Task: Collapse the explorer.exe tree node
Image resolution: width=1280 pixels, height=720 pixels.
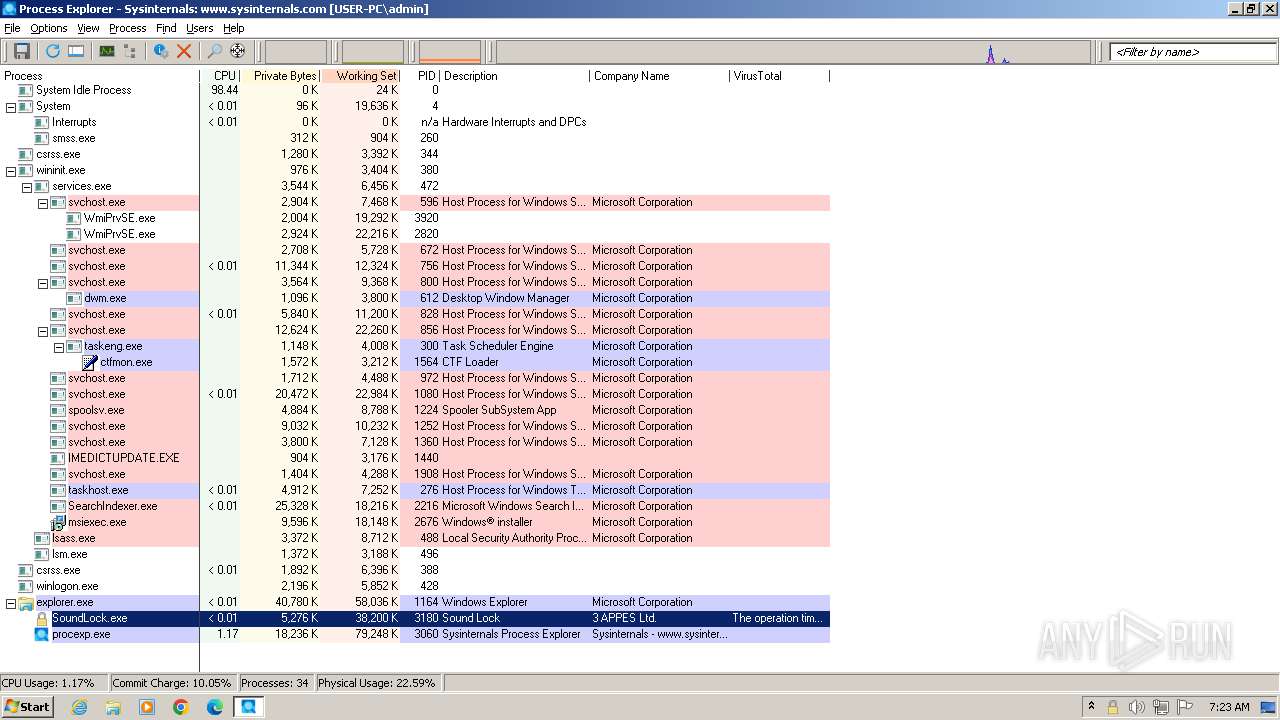Action: 11,602
